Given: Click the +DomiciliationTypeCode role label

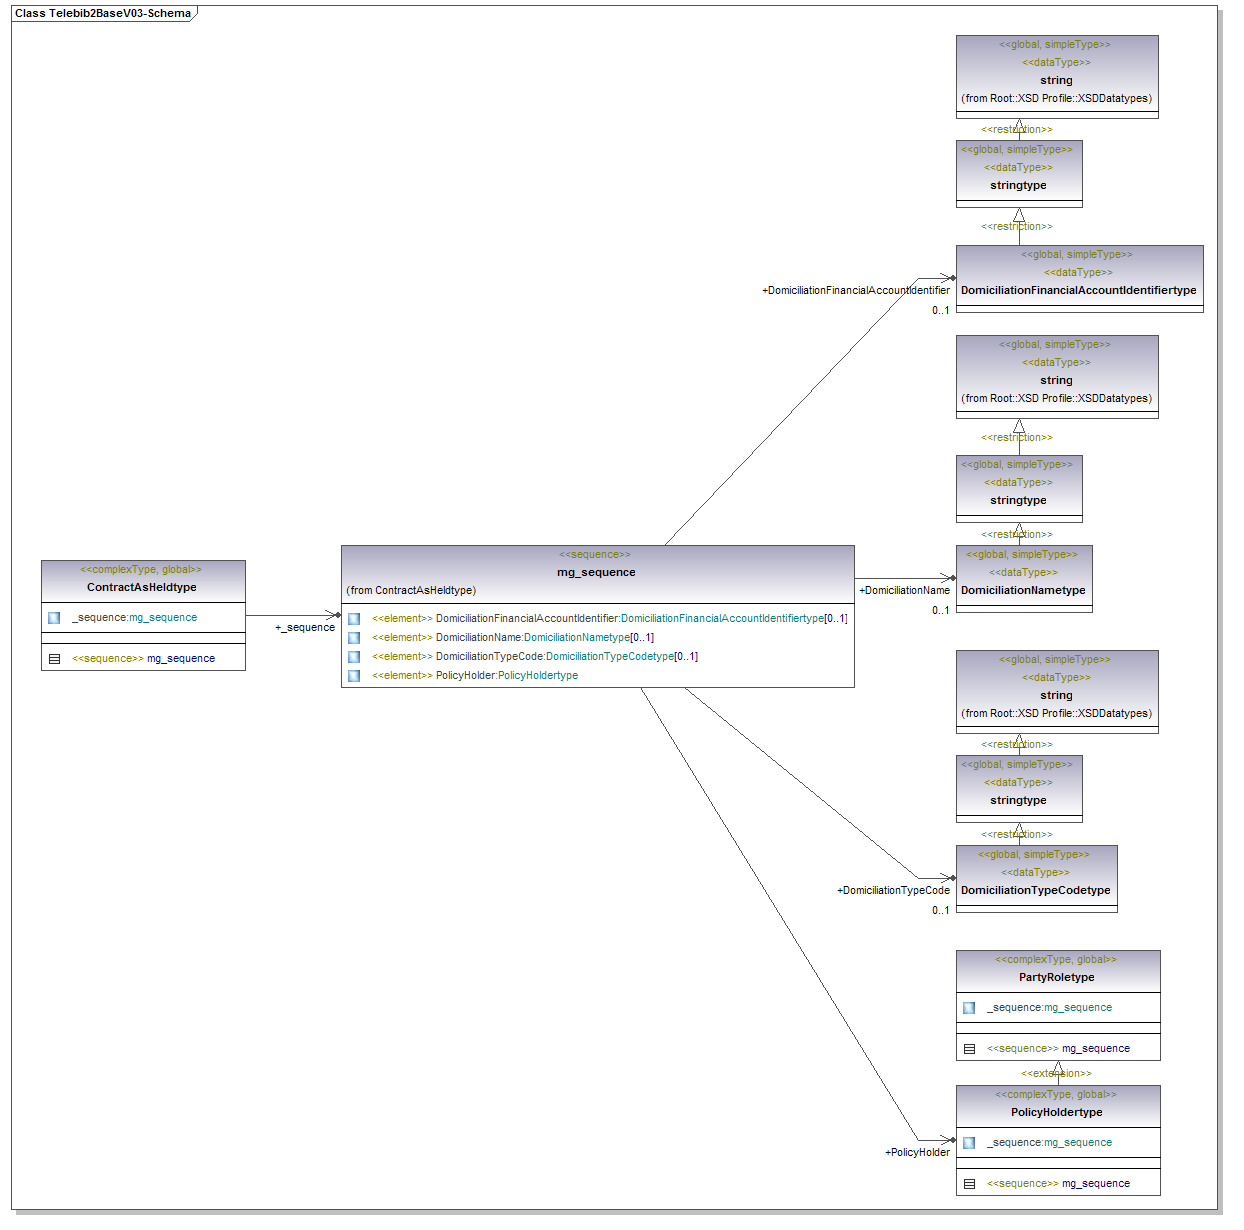Looking at the screenshot, I should pos(893,890).
